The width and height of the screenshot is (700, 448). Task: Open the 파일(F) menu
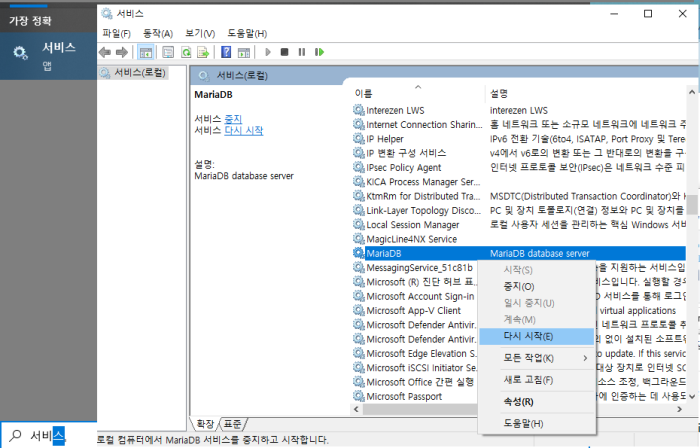pyautogui.click(x=117, y=33)
